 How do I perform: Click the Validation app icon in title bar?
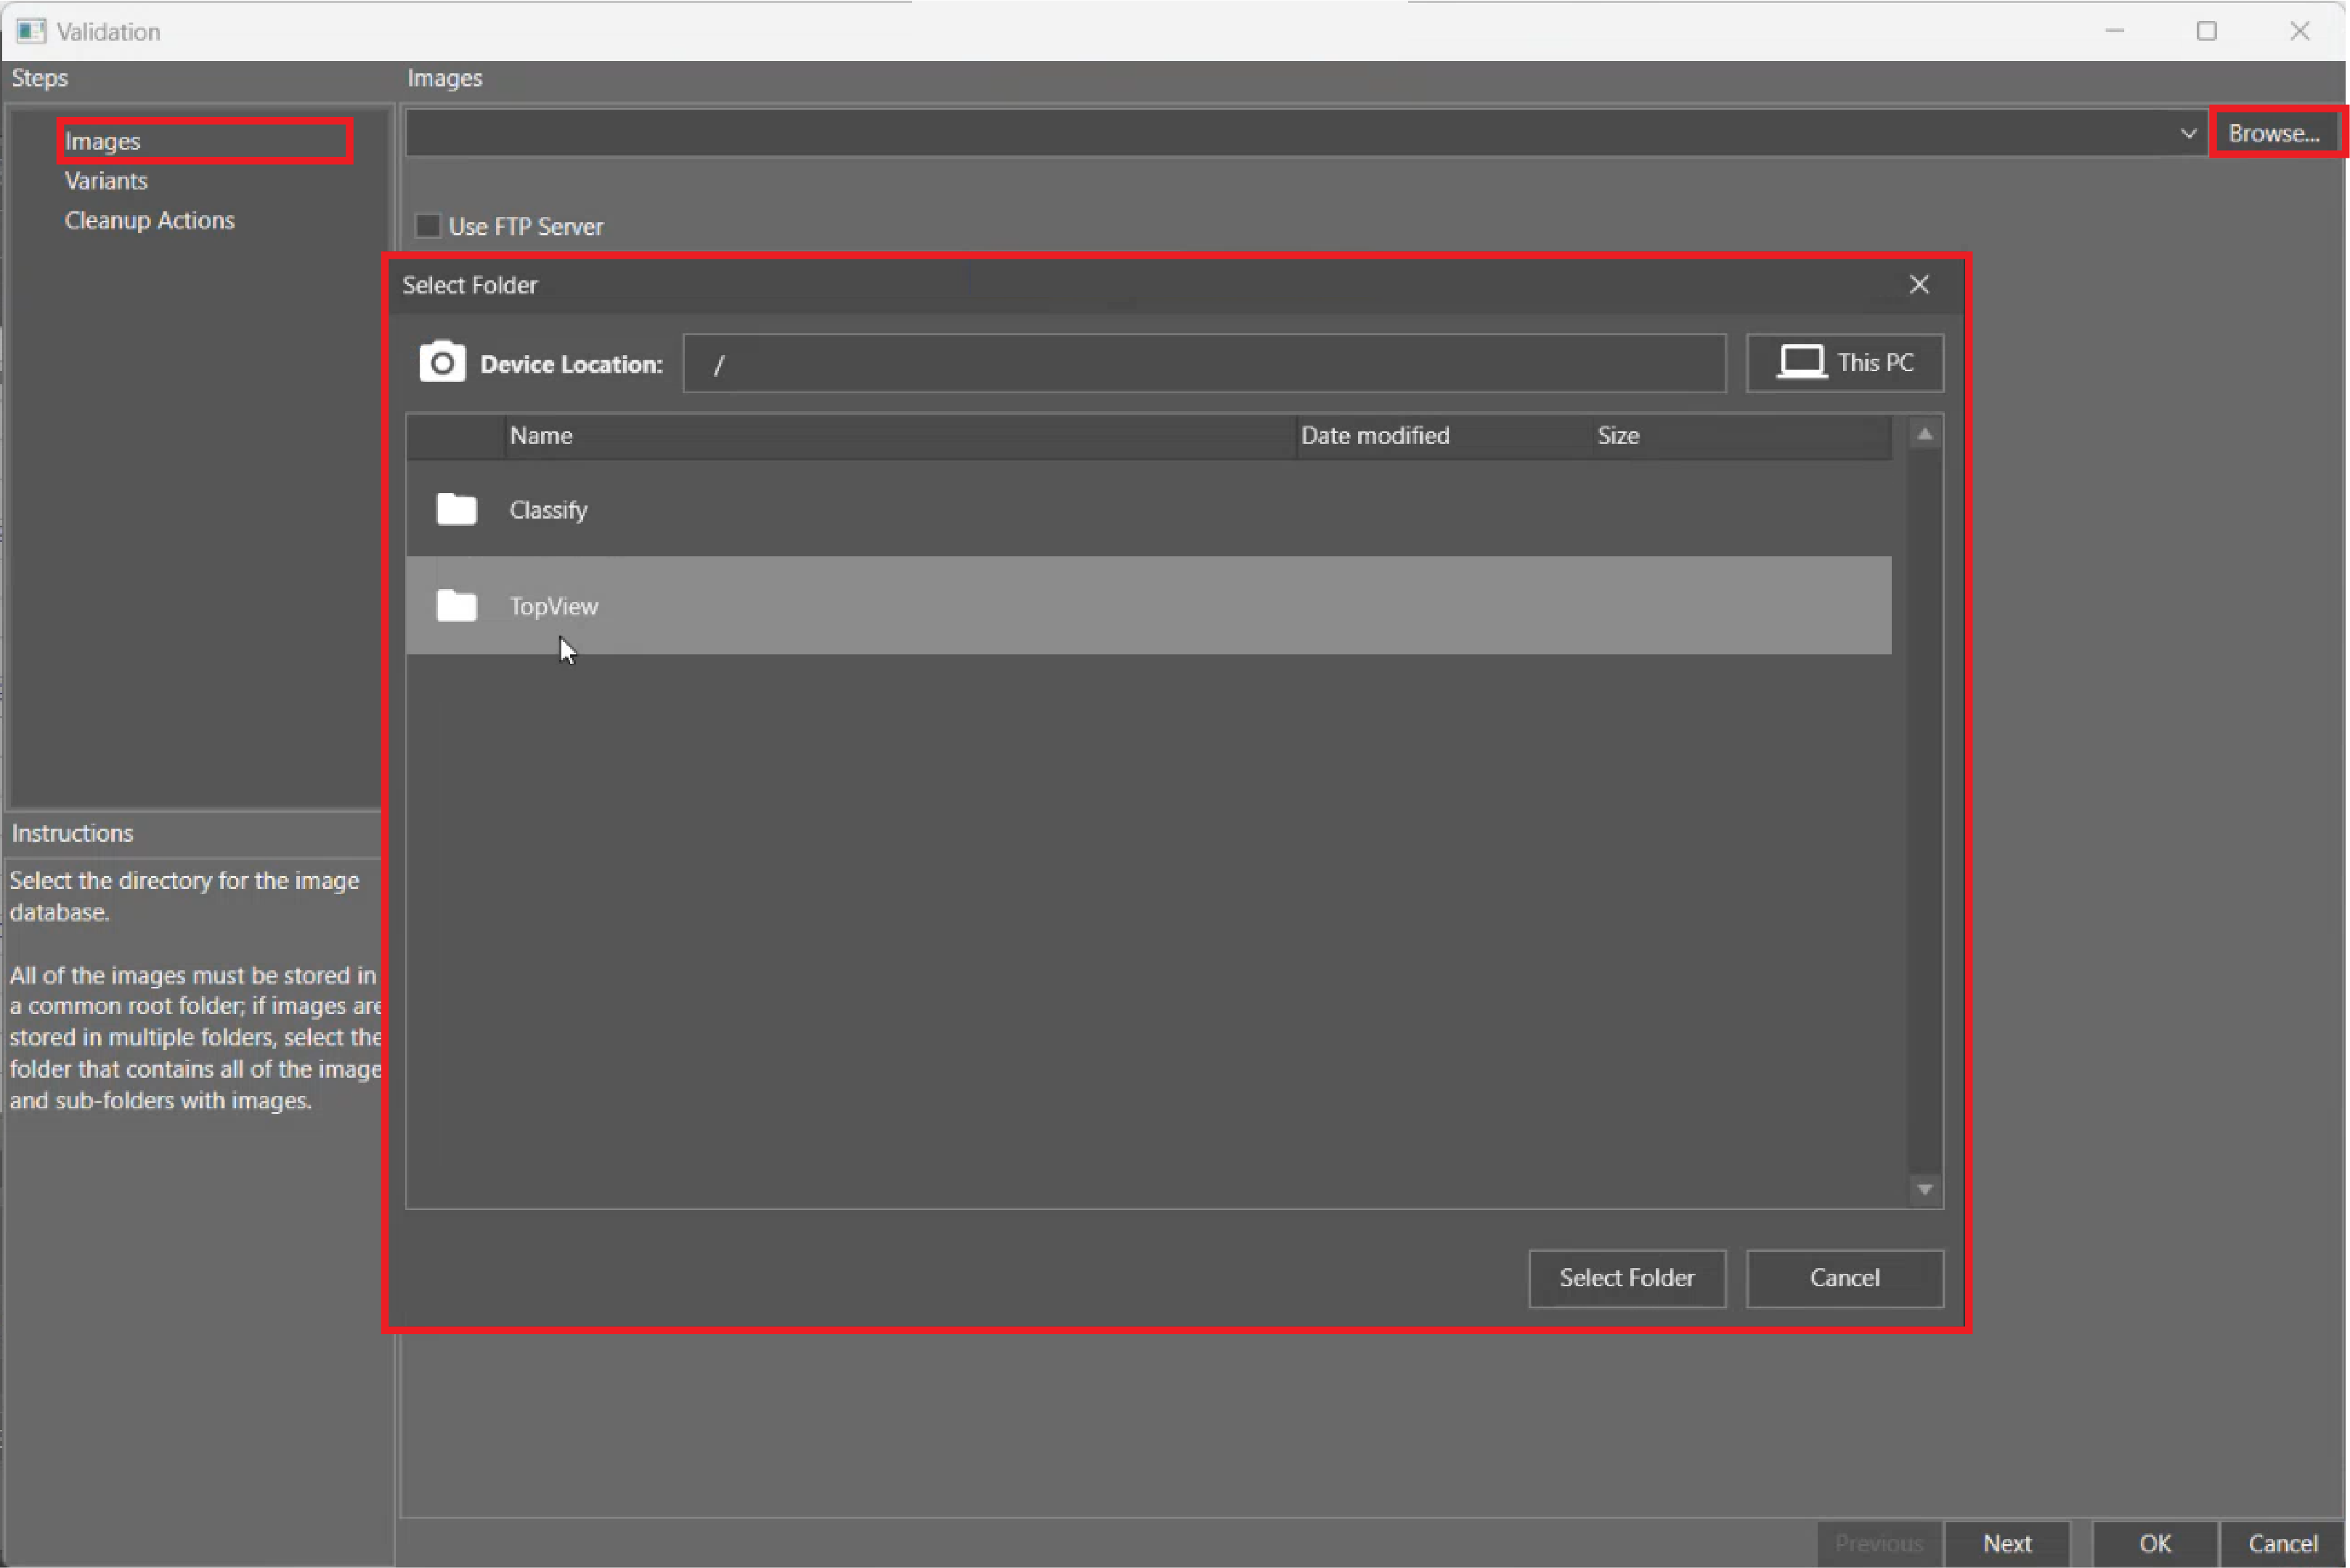30,31
